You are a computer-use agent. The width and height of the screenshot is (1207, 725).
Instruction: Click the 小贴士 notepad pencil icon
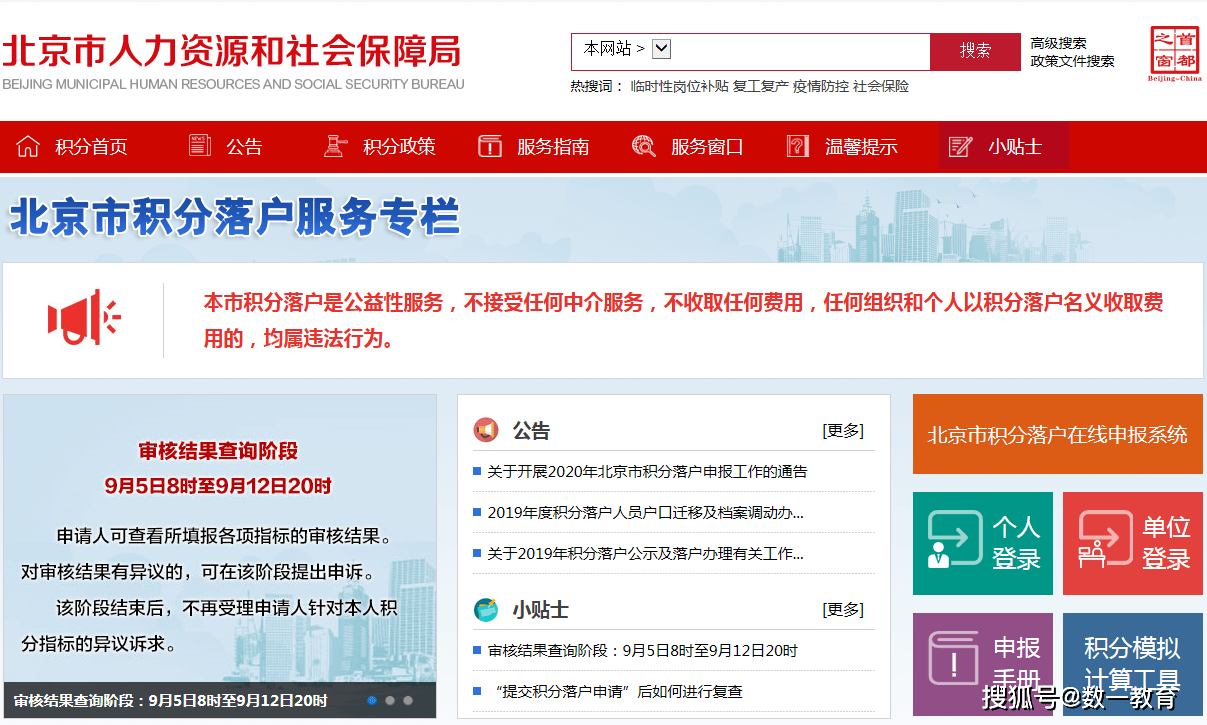(960, 146)
